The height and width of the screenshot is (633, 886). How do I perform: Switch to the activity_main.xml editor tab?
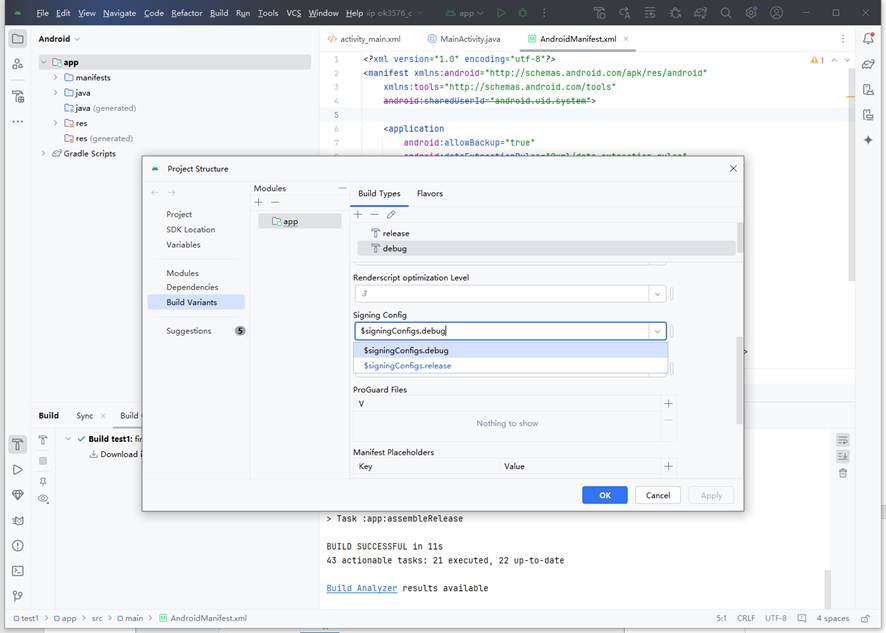[x=364, y=39]
